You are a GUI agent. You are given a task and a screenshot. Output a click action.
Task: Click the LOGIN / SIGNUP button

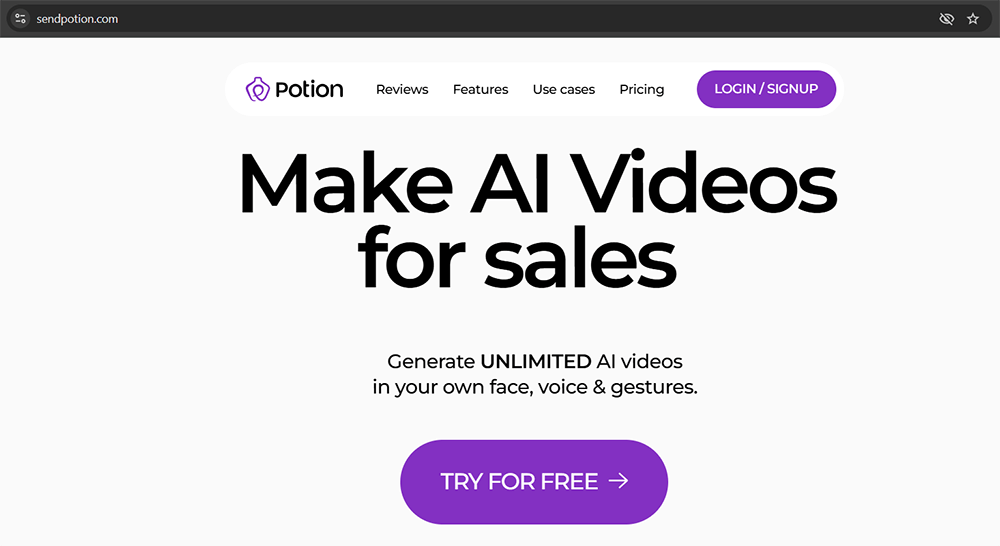766,89
